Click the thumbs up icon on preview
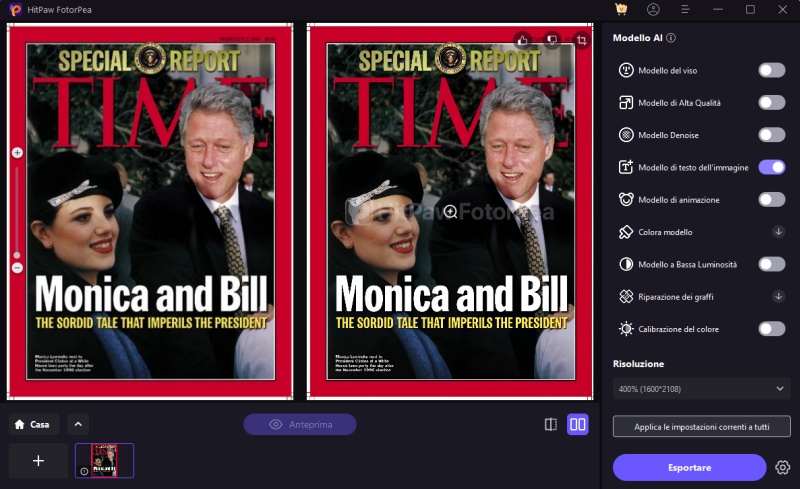The image size is (800, 489). (x=522, y=40)
